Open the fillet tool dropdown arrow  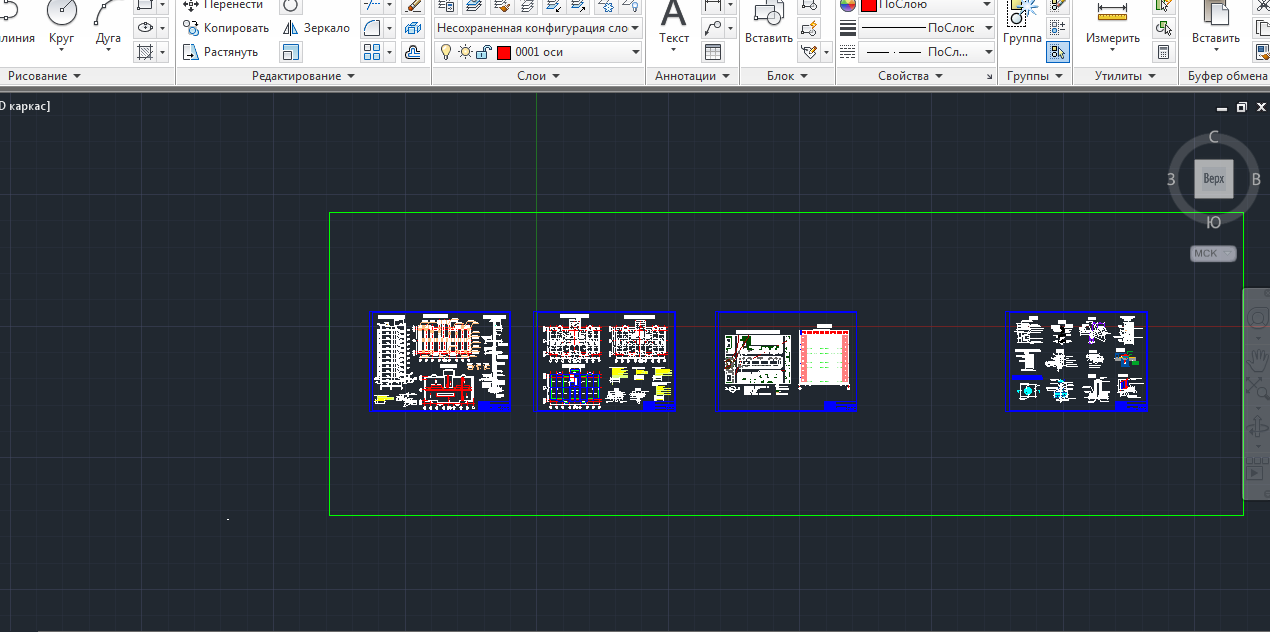coord(389,28)
